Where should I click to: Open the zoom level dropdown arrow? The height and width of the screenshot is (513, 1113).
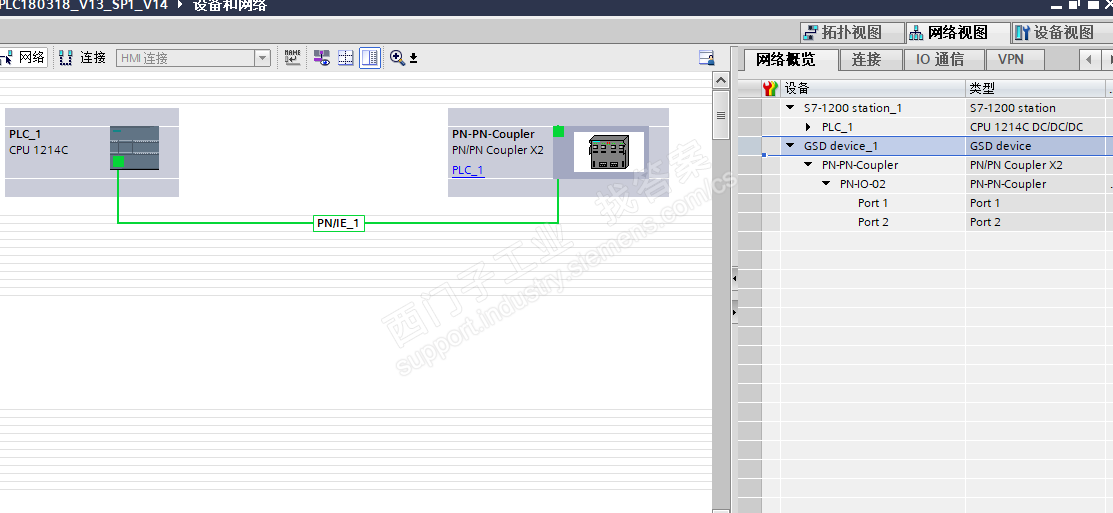tap(413, 58)
